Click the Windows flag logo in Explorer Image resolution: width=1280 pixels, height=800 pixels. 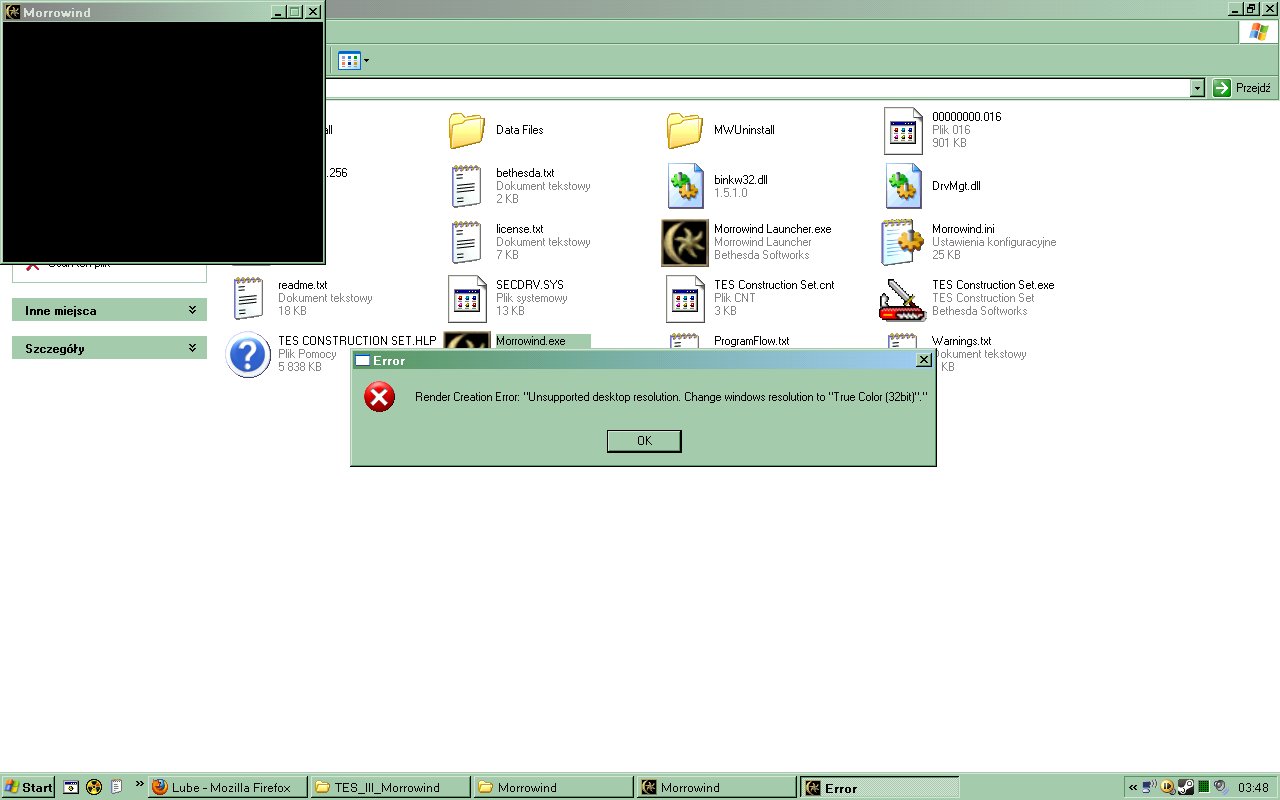[x=1258, y=32]
